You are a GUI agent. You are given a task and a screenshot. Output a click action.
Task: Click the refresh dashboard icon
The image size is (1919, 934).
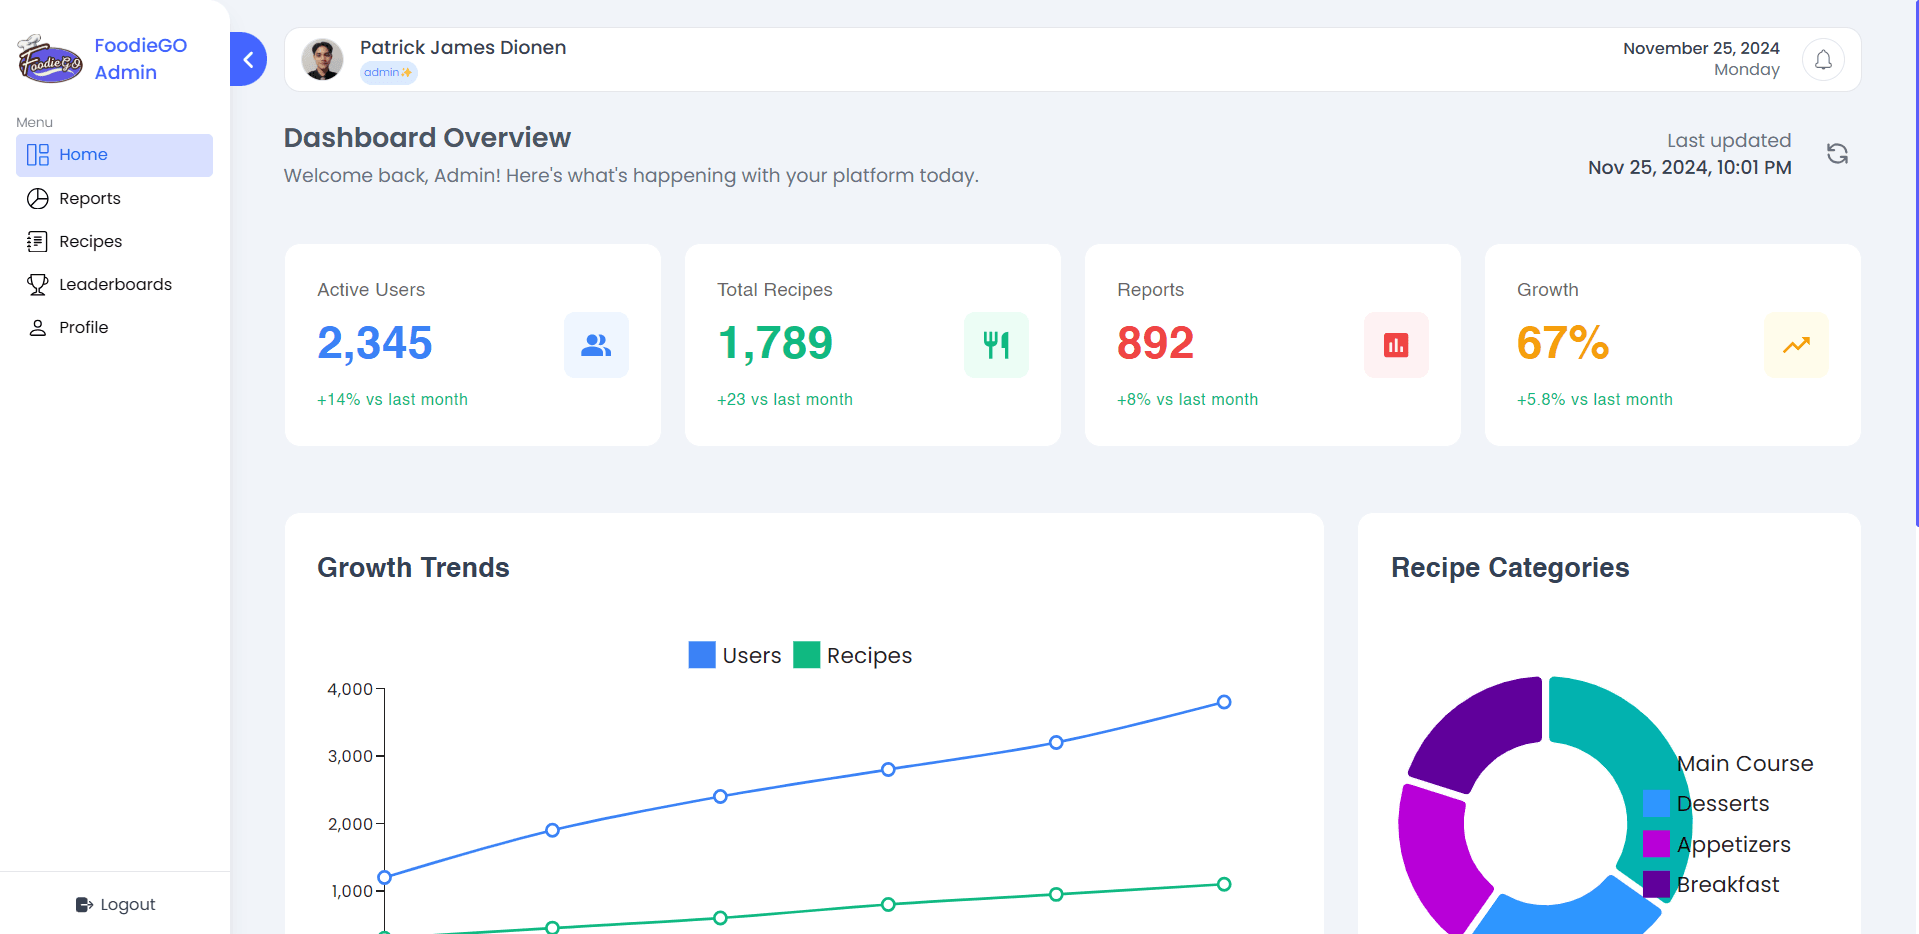tap(1837, 154)
